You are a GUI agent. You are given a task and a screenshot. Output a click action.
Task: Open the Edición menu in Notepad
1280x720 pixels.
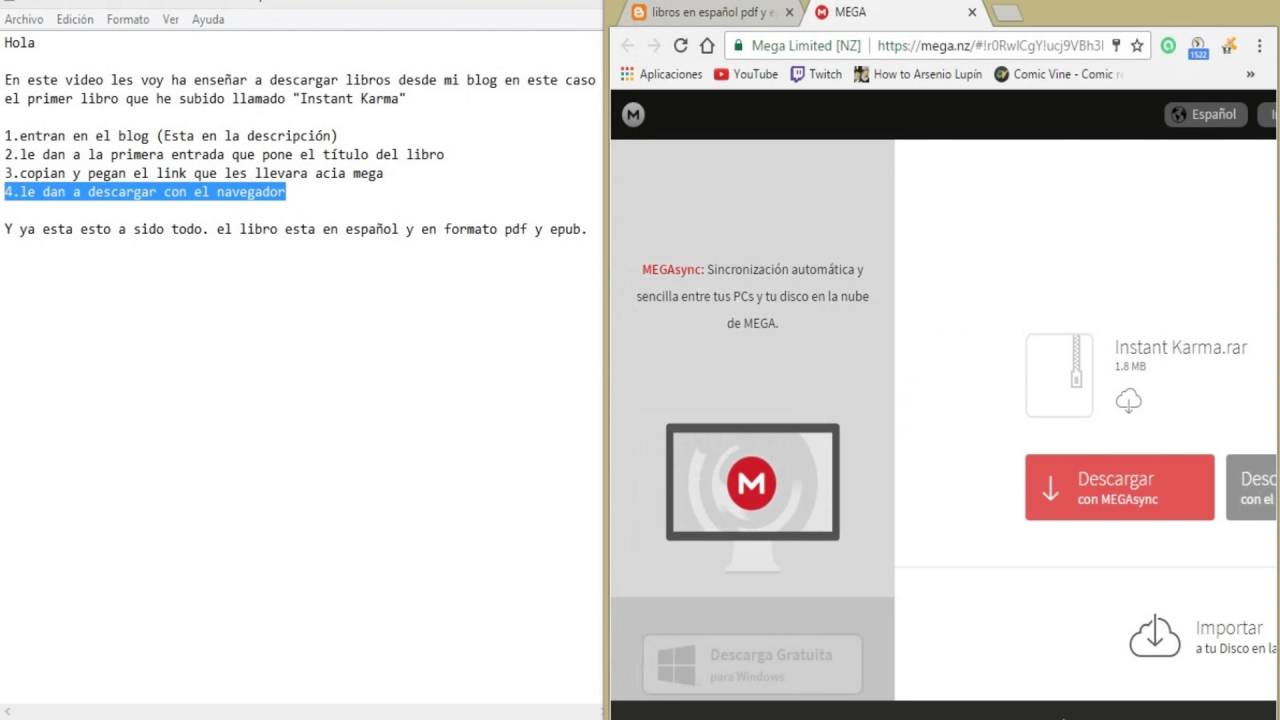[75, 19]
